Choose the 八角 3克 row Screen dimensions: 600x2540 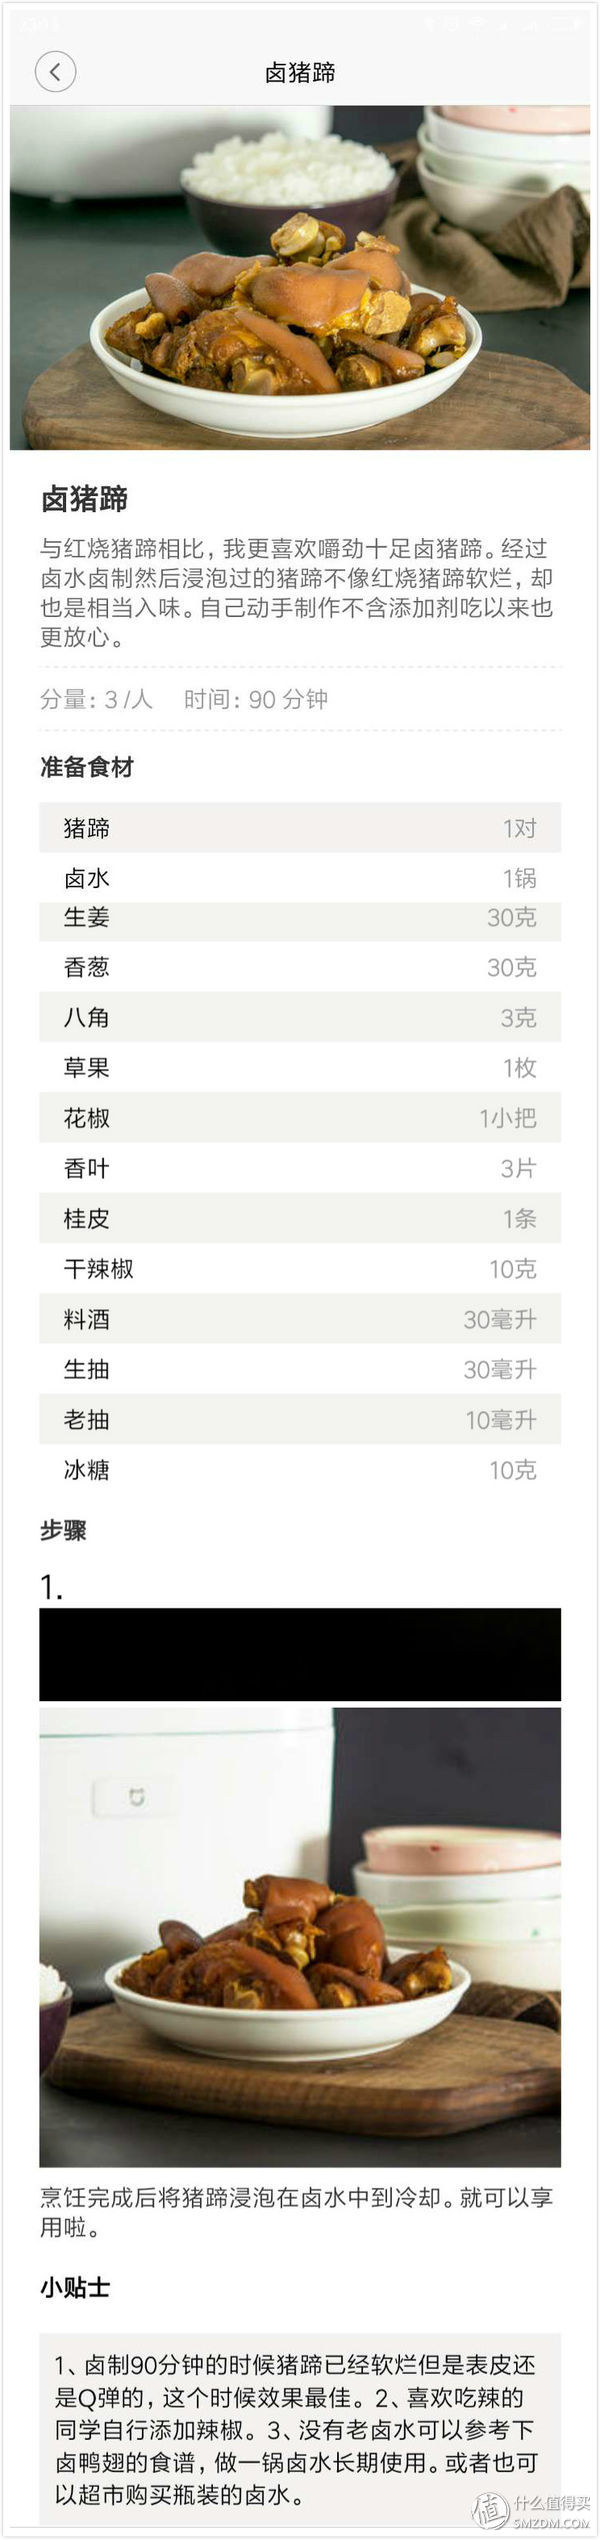300,1017
